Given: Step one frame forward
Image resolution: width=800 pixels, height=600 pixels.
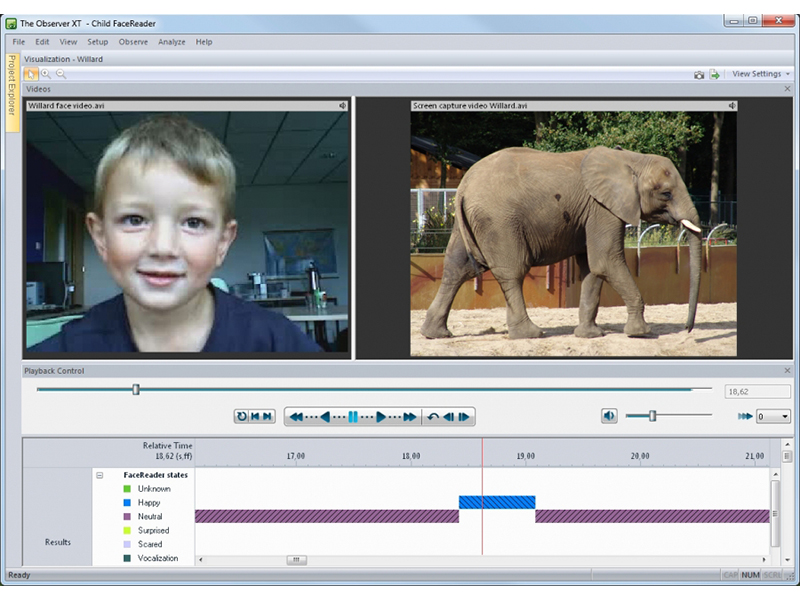Looking at the screenshot, I should pyautogui.click(x=464, y=417).
